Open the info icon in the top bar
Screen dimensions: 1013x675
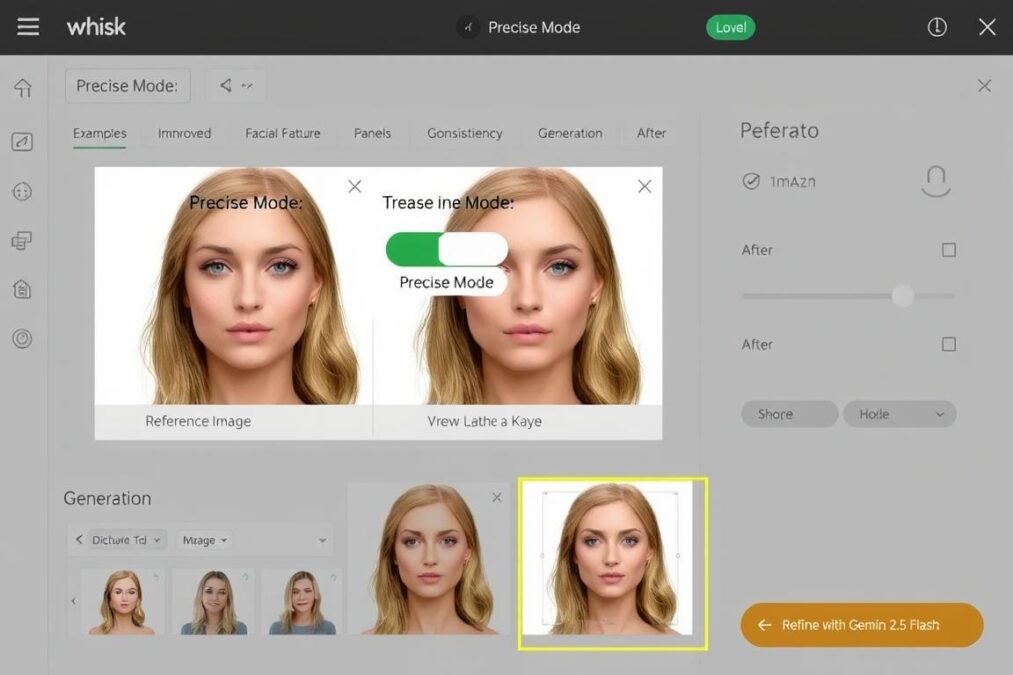pyautogui.click(x=936, y=27)
